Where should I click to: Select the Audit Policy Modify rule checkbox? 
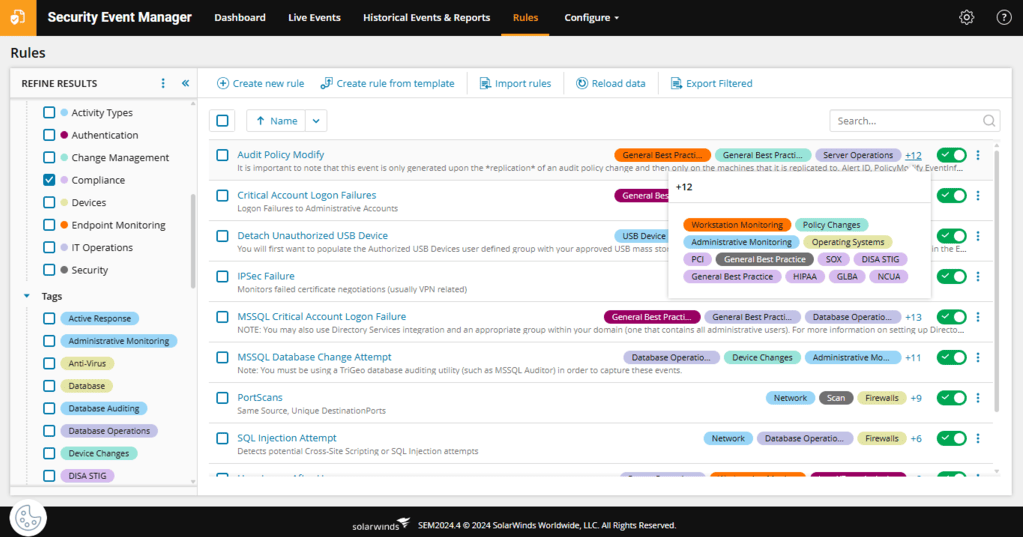tap(222, 155)
